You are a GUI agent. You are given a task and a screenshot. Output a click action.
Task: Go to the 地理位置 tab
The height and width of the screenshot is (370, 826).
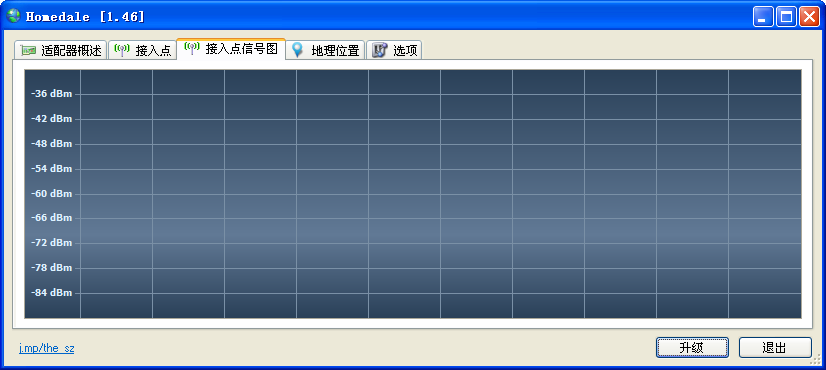pyautogui.click(x=326, y=51)
